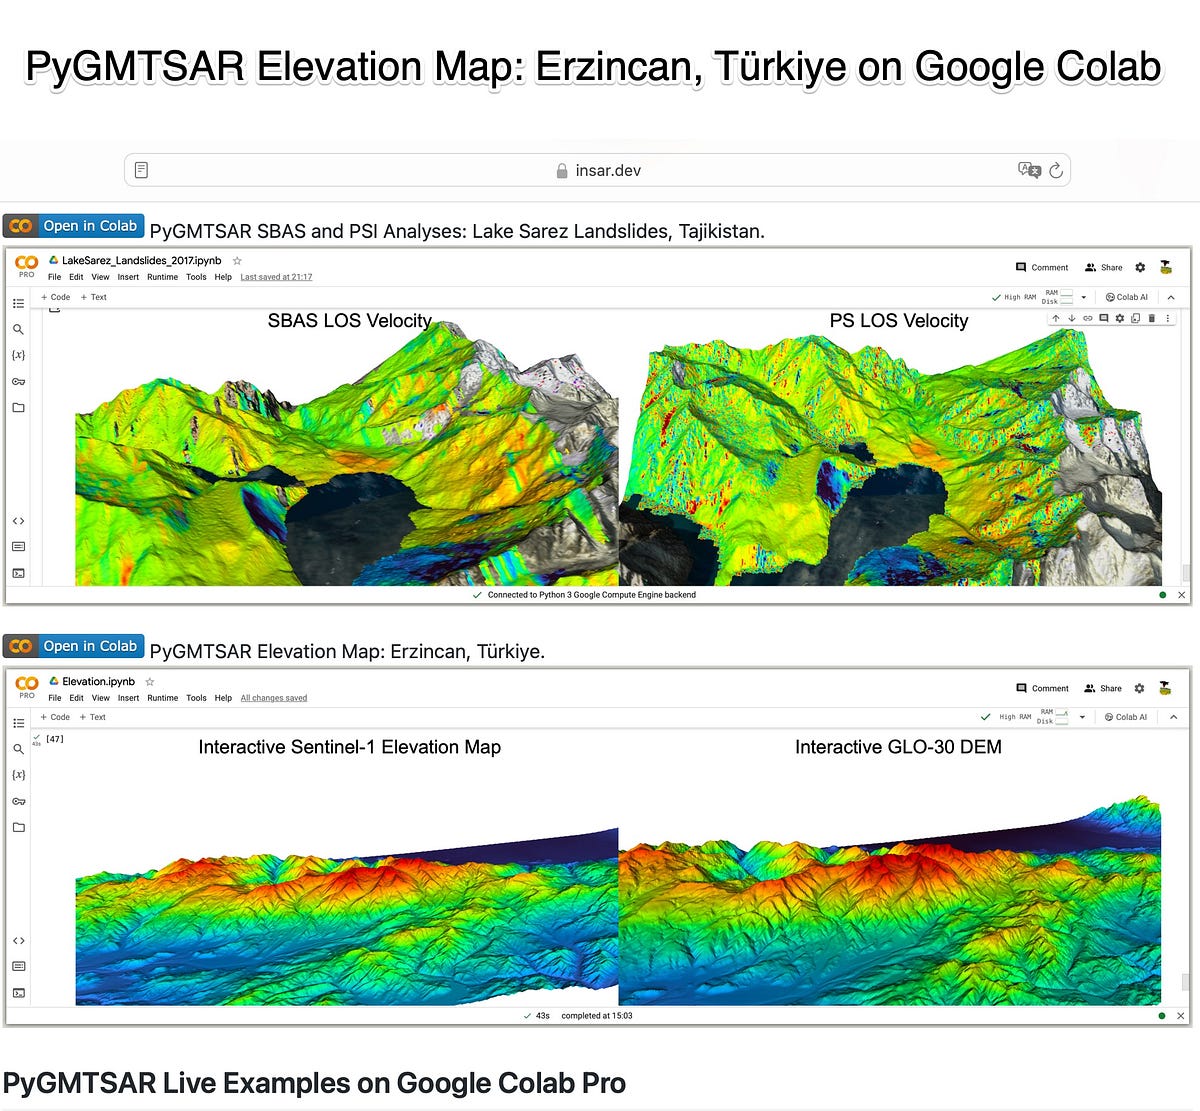Screen dimensions: 1200x1111
Task: Copy link to cell via the chain icon
Action: 1088,318
